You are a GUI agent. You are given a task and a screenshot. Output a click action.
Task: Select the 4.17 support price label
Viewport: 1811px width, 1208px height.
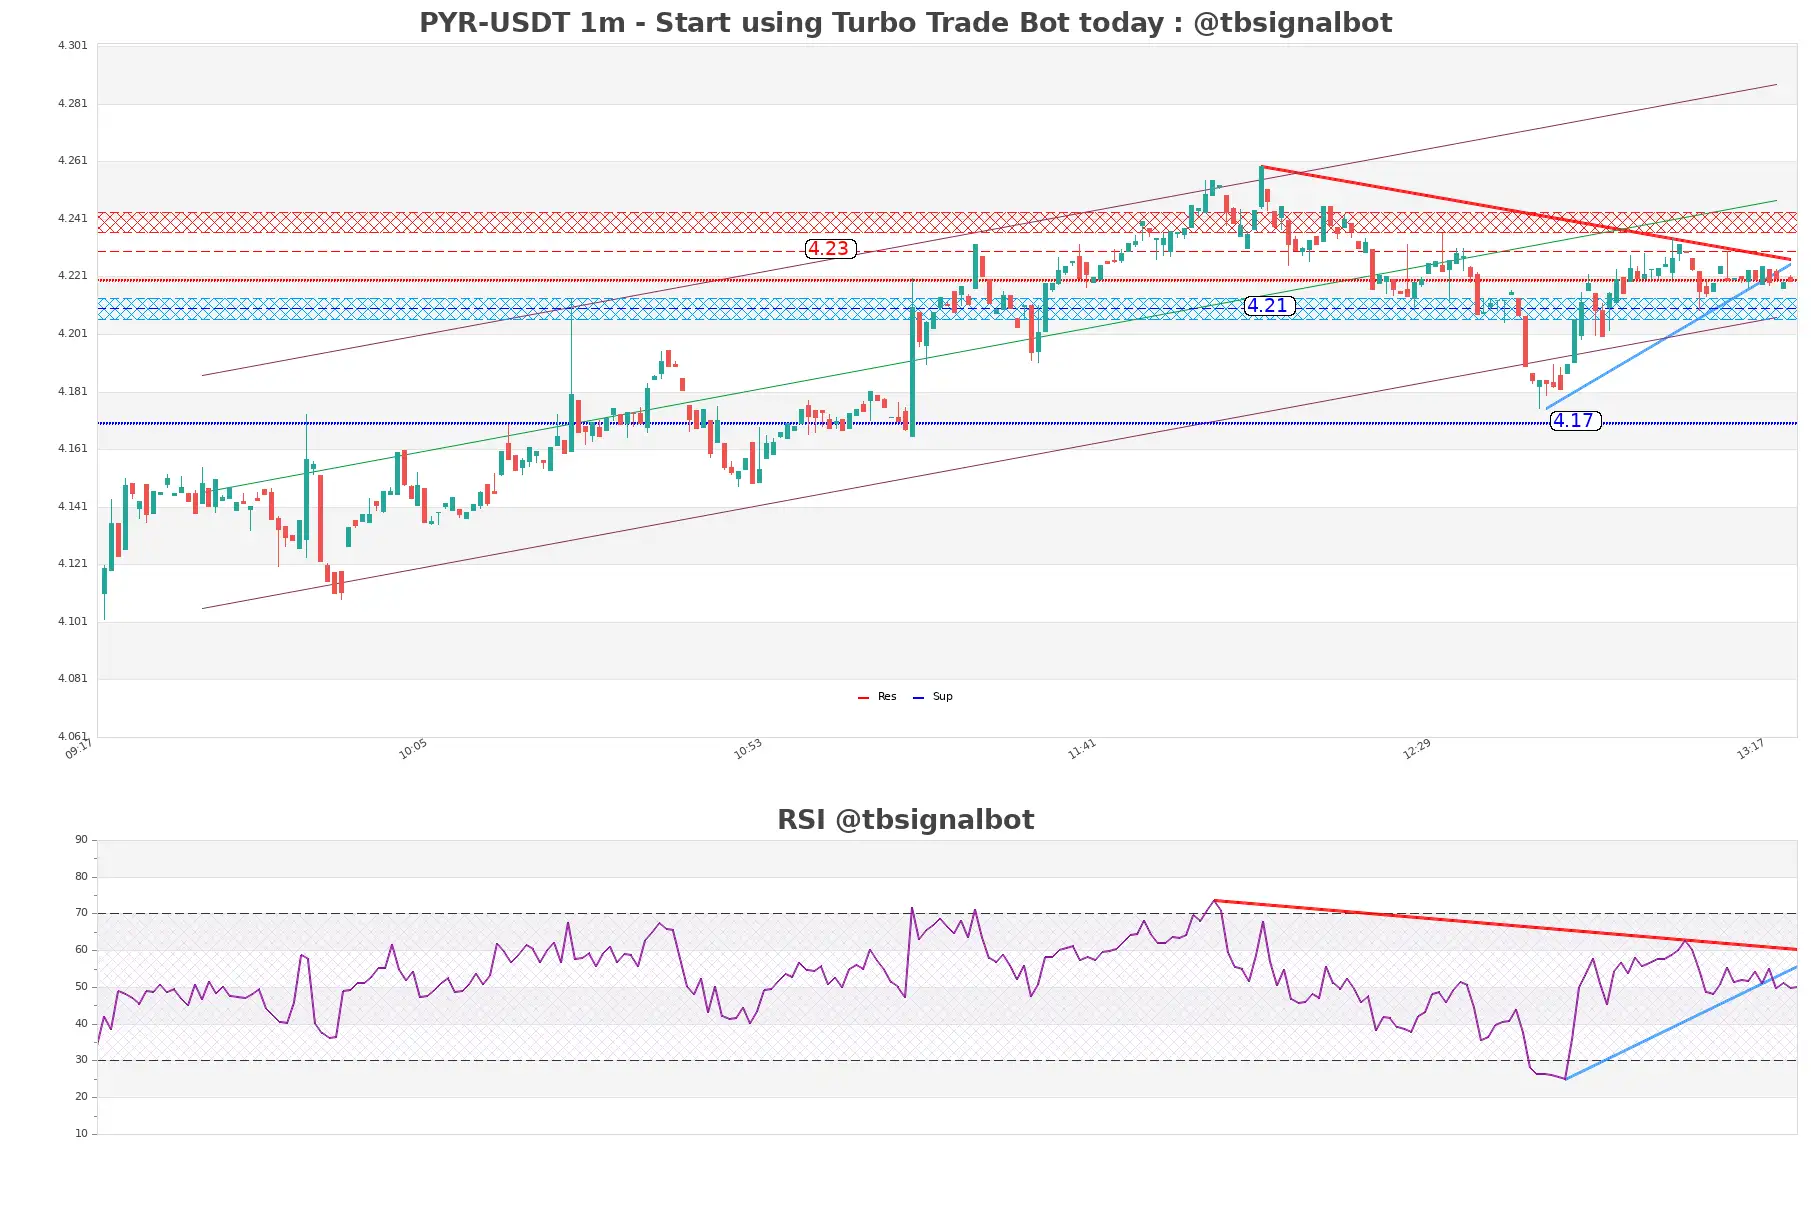(x=1575, y=421)
